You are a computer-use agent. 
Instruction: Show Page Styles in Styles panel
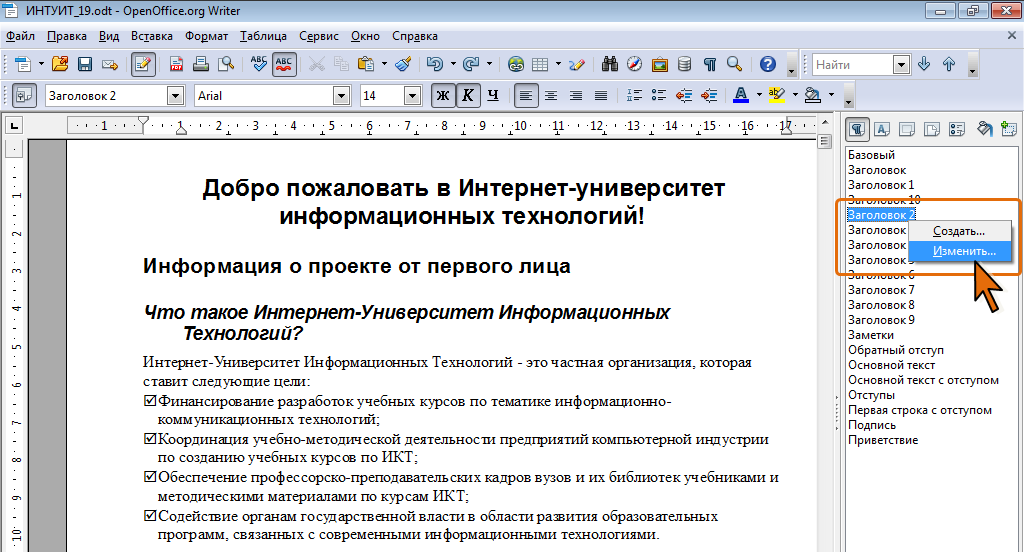pyautogui.click(x=932, y=129)
